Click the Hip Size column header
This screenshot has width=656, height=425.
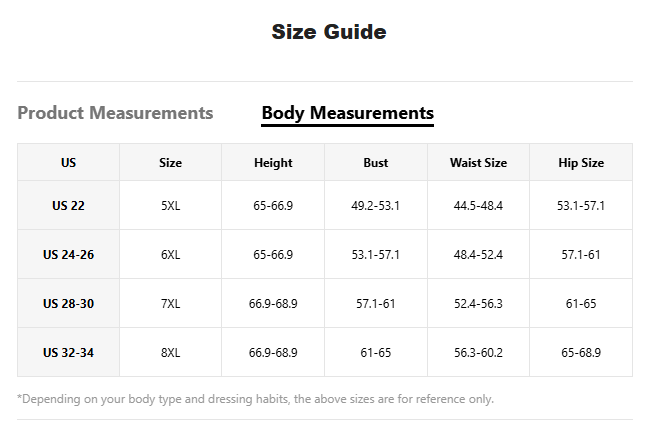click(x=580, y=163)
